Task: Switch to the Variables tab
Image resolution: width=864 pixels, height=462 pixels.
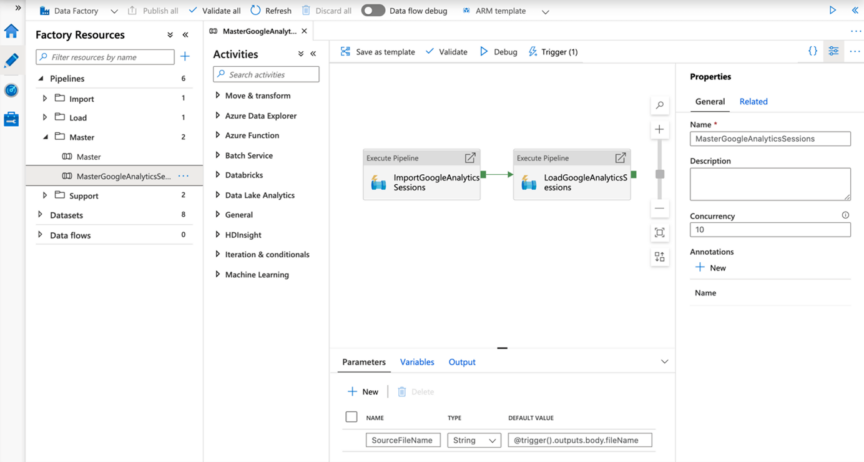Action: point(417,362)
